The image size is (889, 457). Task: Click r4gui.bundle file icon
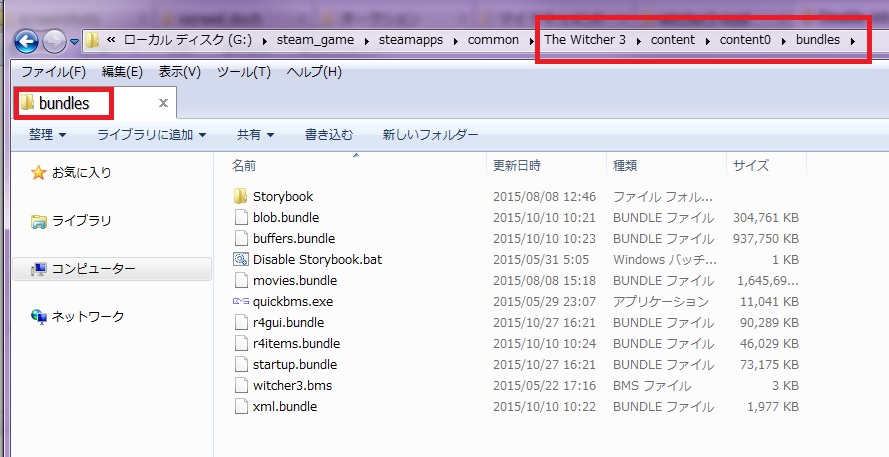tap(241, 323)
